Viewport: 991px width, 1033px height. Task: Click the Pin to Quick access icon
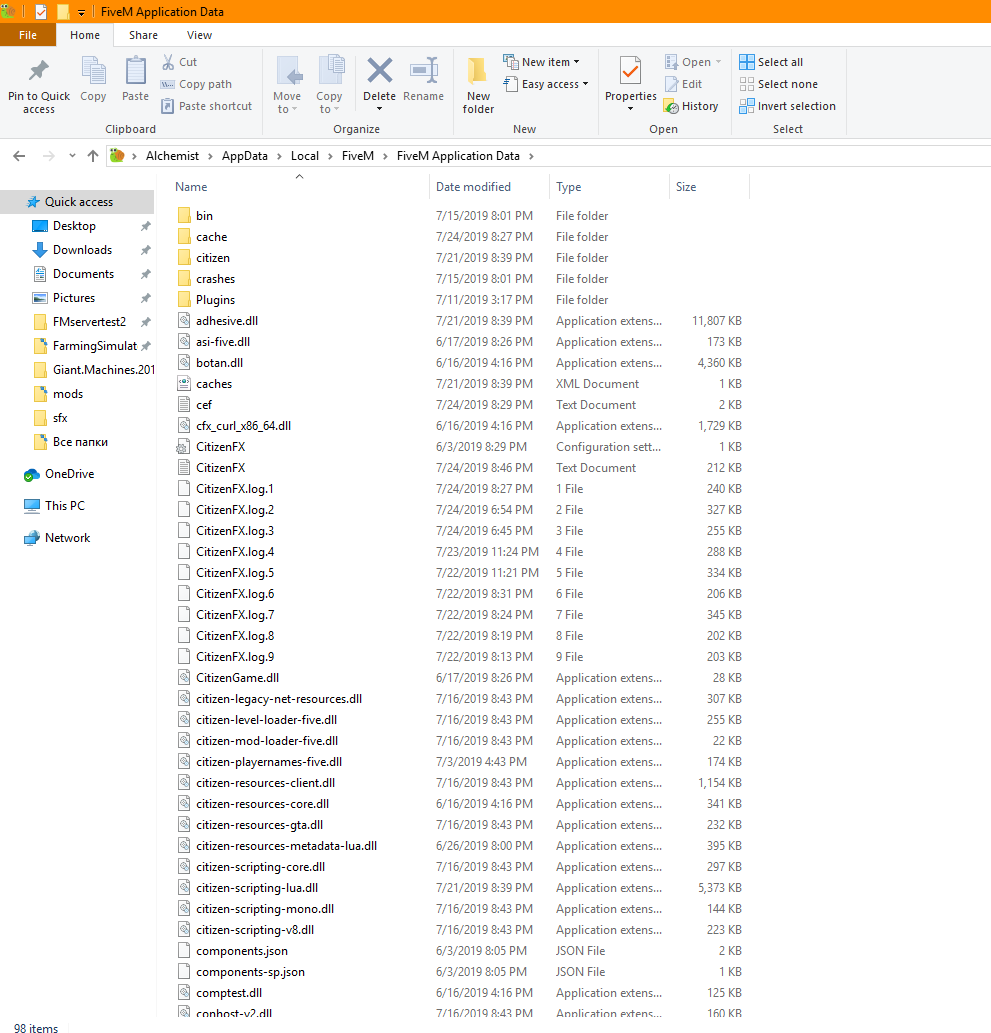tap(39, 70)
